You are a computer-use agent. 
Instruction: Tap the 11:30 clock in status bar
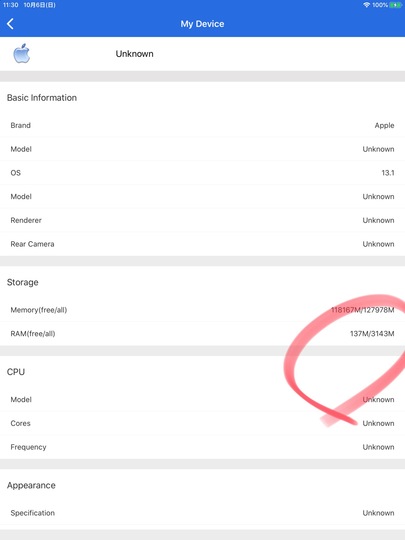[x=10, y=5]
